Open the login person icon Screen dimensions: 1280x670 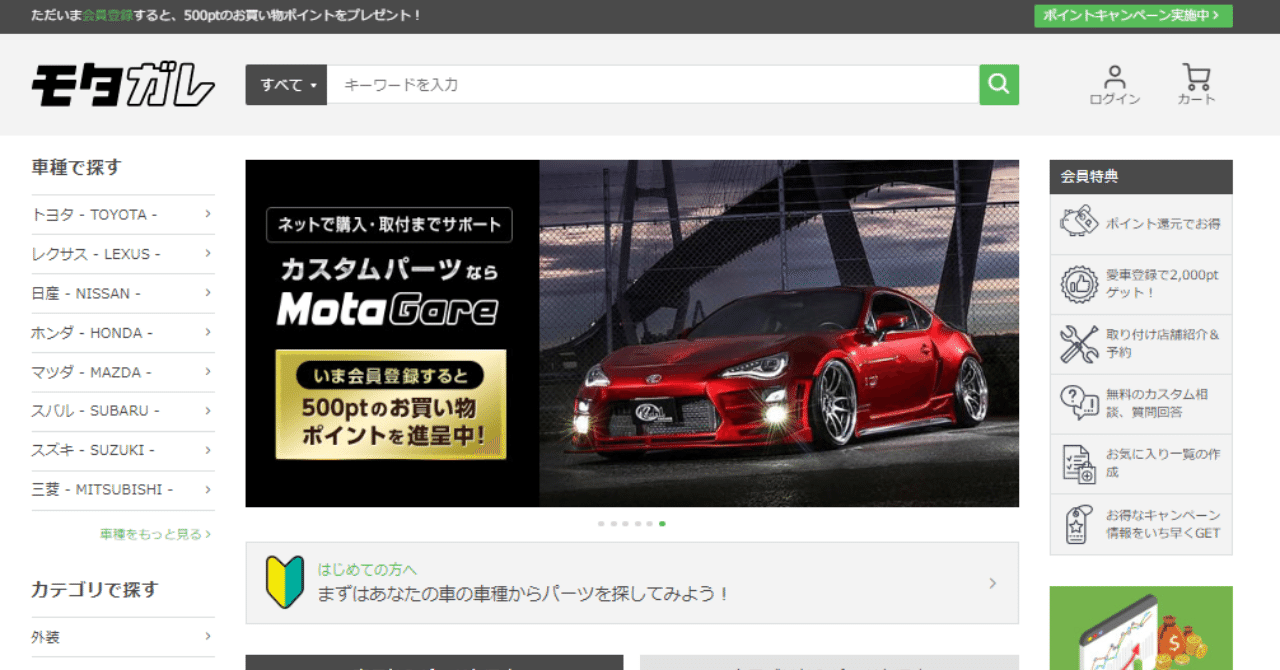click(x=1115, y=77)
